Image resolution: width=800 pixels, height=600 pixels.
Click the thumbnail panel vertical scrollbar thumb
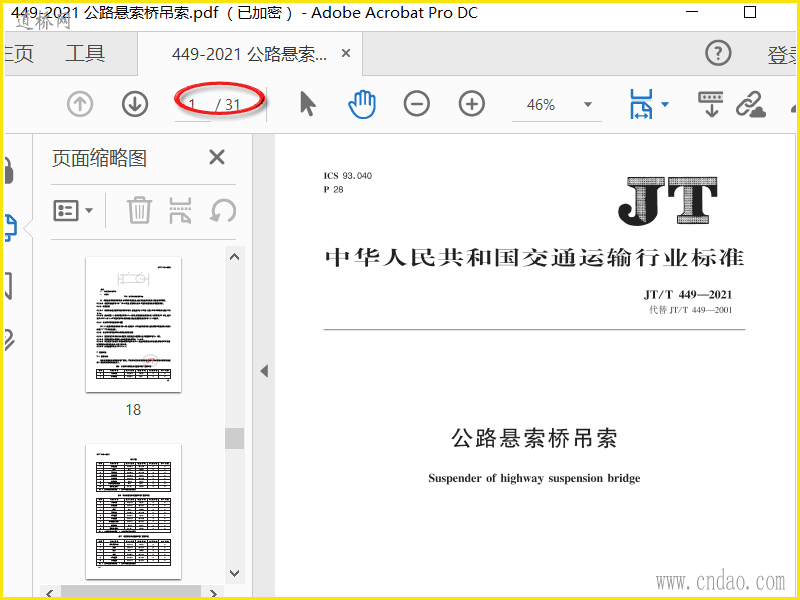tap(235, 438)
